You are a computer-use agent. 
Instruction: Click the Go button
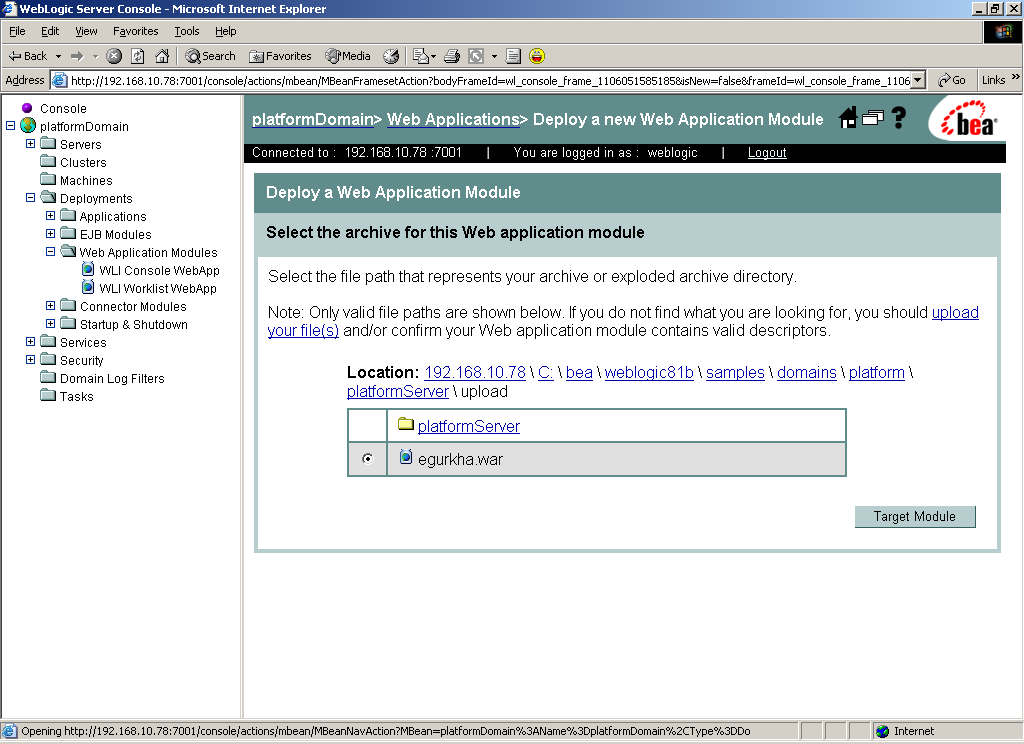pos(952,80)
